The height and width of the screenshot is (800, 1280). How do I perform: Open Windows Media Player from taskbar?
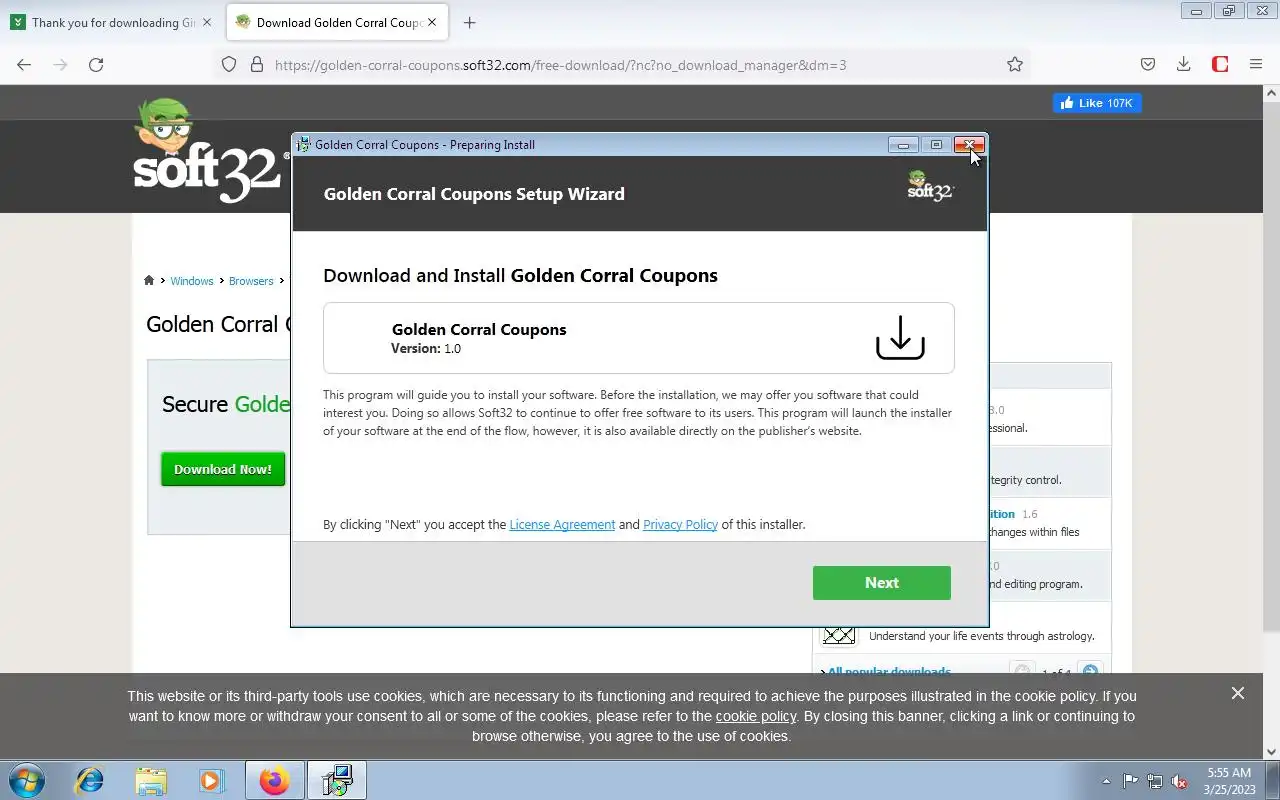212,780
